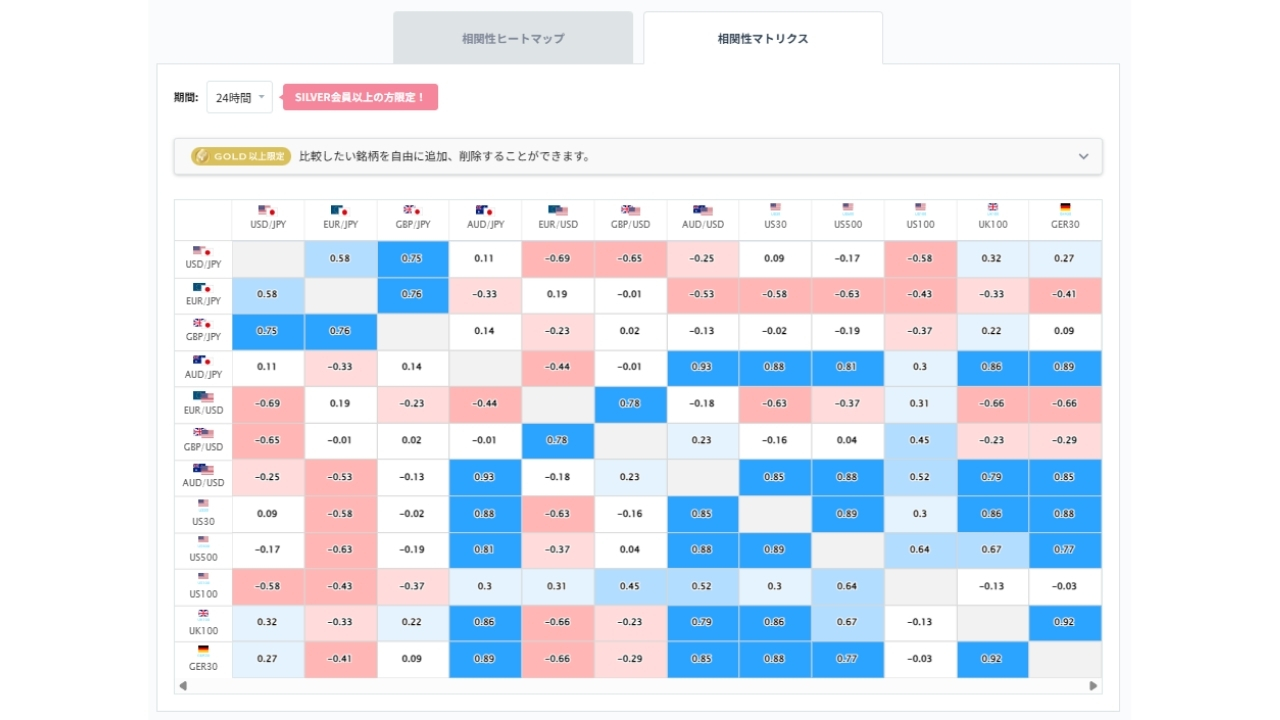The width and height of the screenshot is (1280, 720).
Task: Click the EUR/USD column header flag icon
Action: pos(558,210)
